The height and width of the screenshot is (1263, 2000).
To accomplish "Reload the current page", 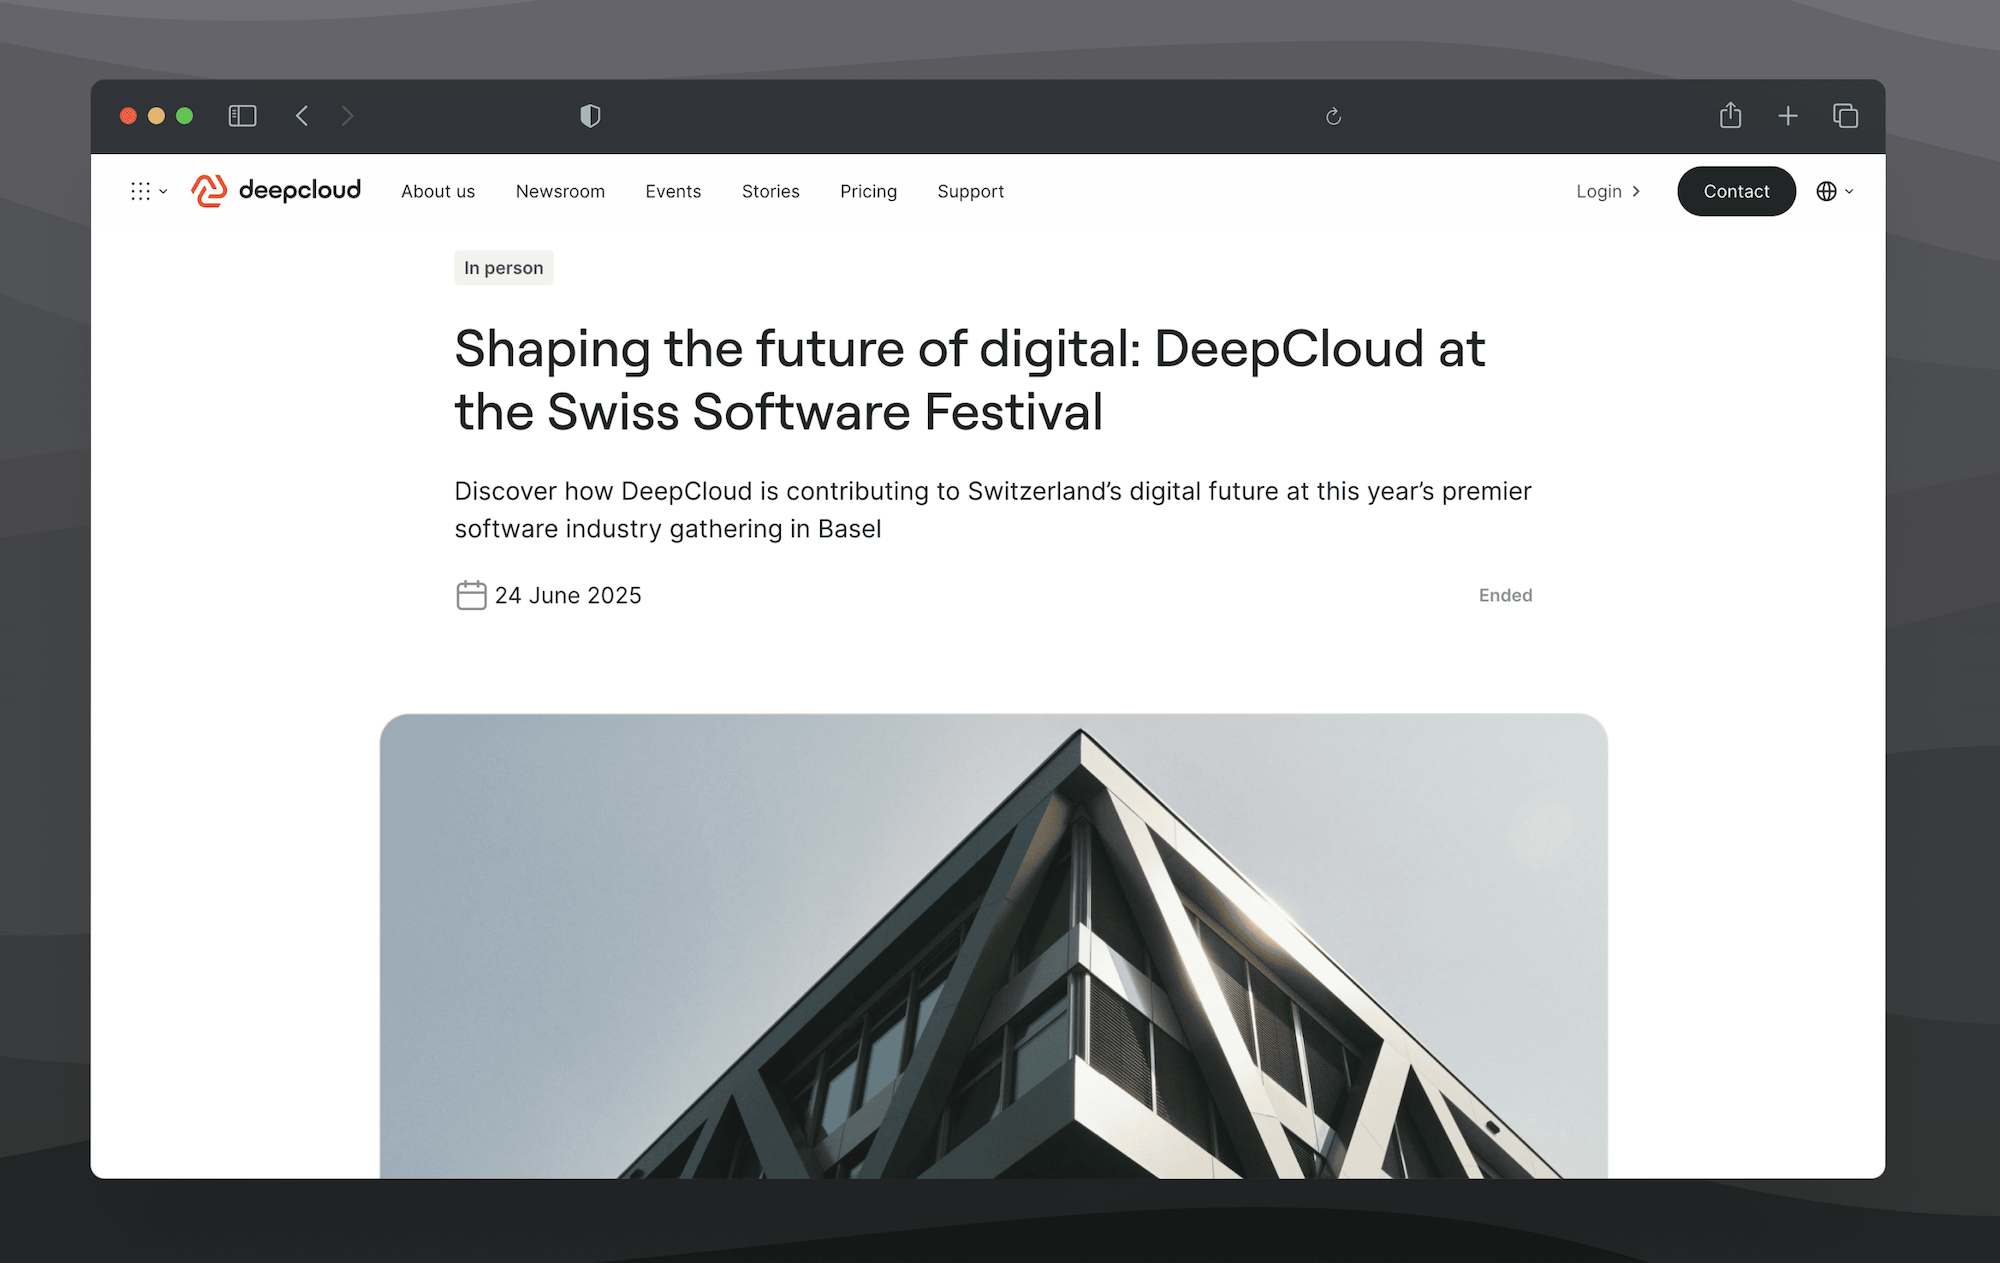I will (1333, 117).
